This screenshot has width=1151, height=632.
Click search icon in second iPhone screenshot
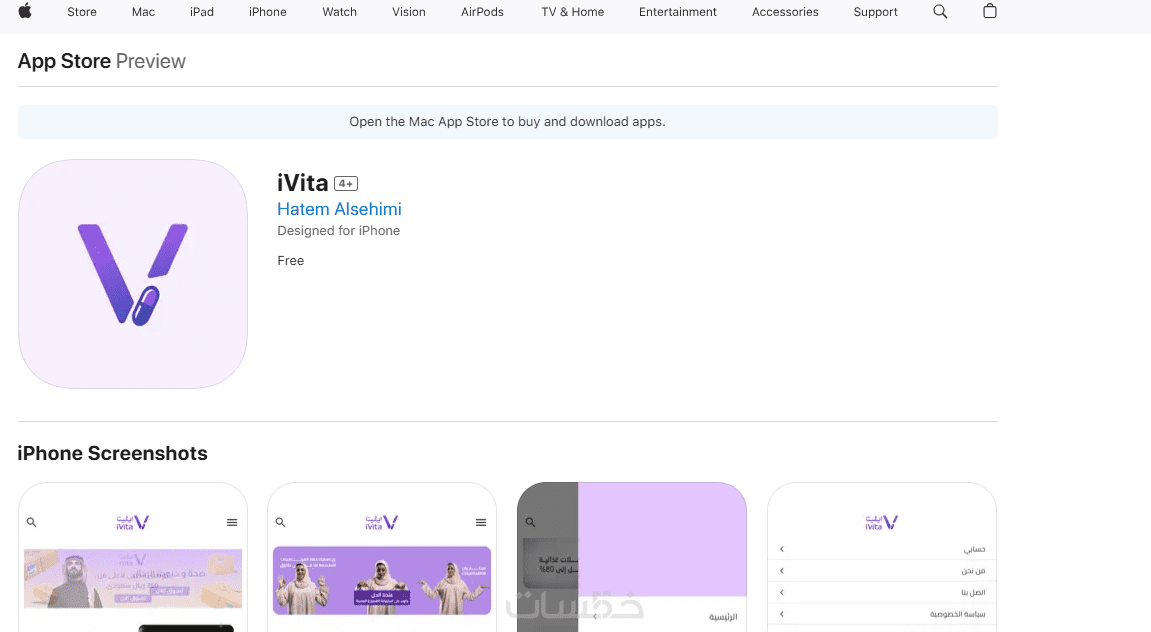point(280,522)
